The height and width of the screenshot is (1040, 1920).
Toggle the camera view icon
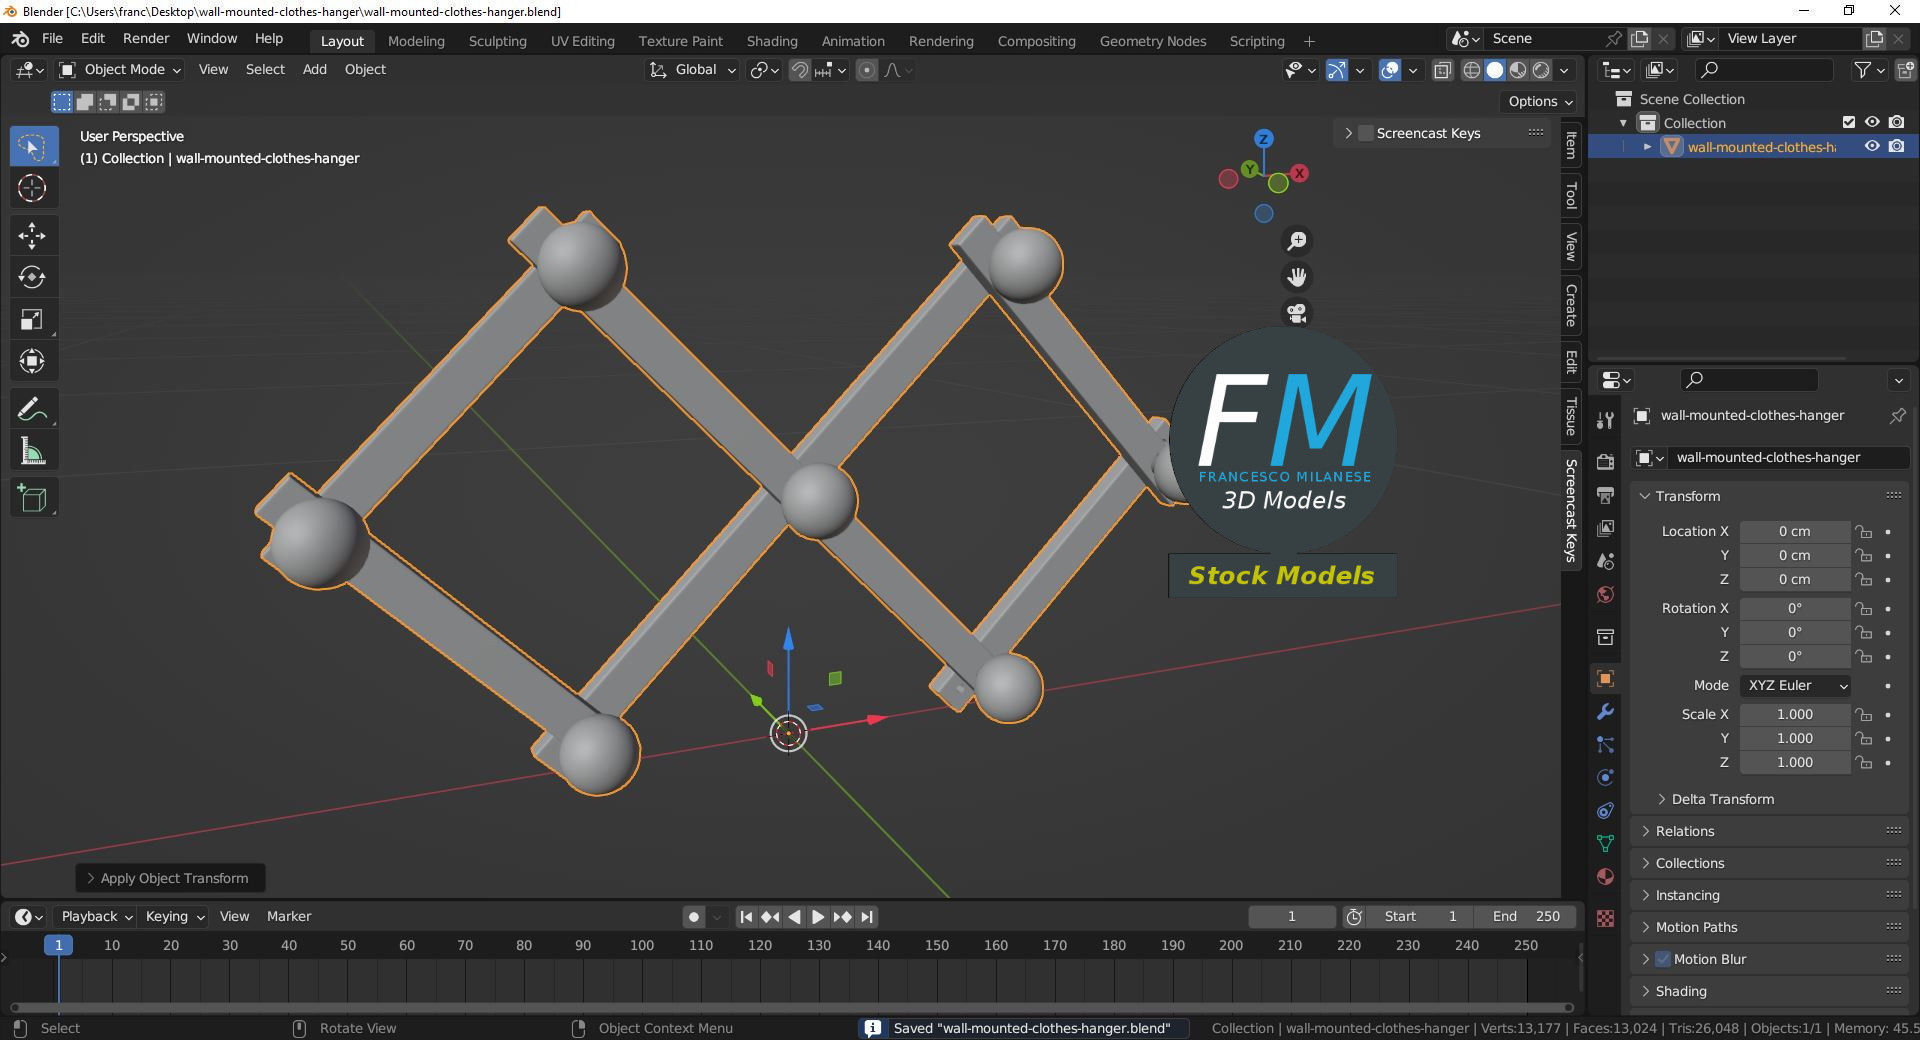[x=1297, y=313]
